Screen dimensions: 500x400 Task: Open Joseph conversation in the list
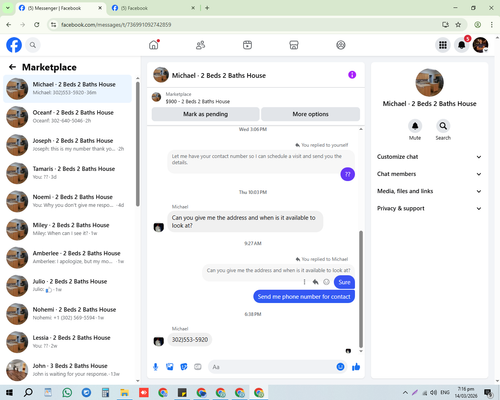(x=68, y=145)
